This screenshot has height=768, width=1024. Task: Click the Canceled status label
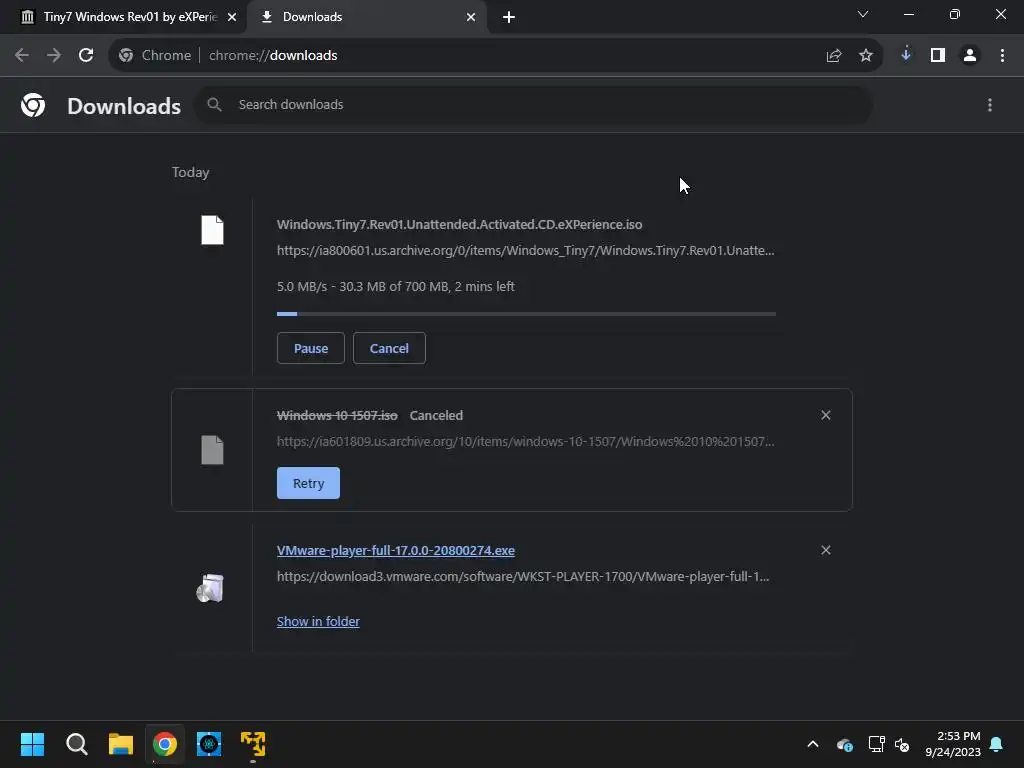tap(436, 415)
